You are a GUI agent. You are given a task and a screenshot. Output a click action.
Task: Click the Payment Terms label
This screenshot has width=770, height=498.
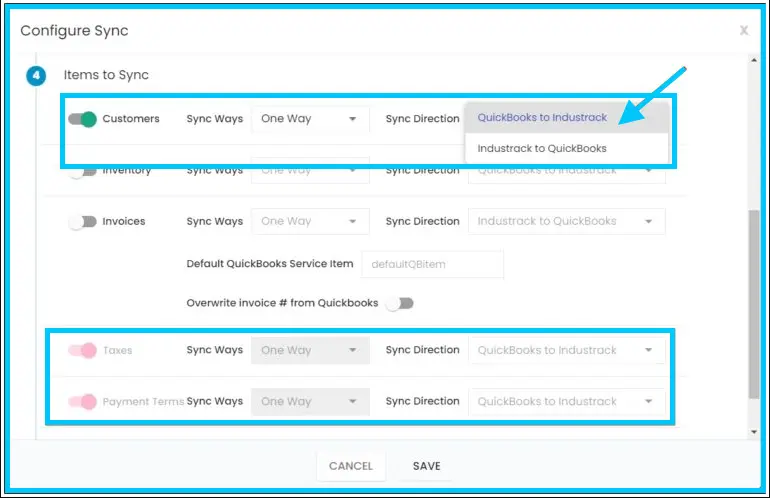point(143,402)
